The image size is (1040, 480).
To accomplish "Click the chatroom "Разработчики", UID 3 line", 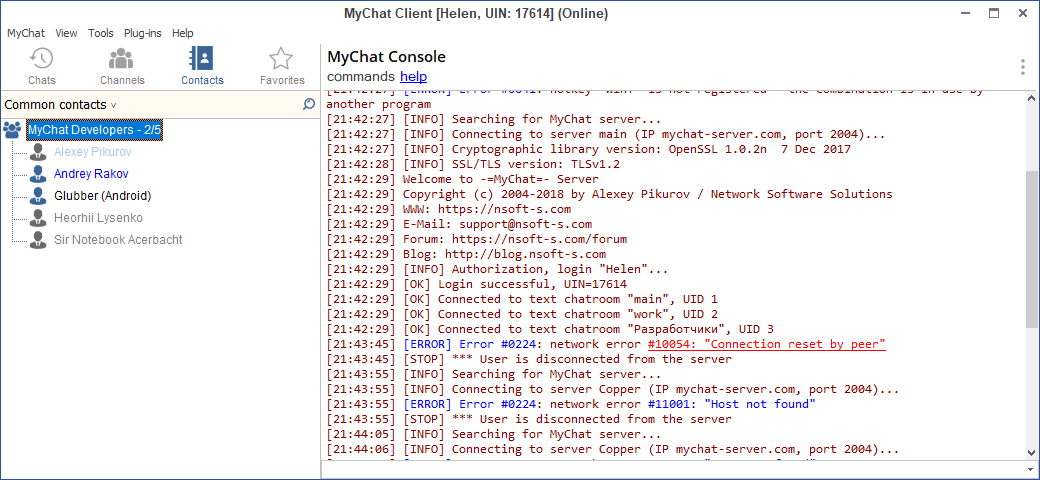I will coord(551,329).
